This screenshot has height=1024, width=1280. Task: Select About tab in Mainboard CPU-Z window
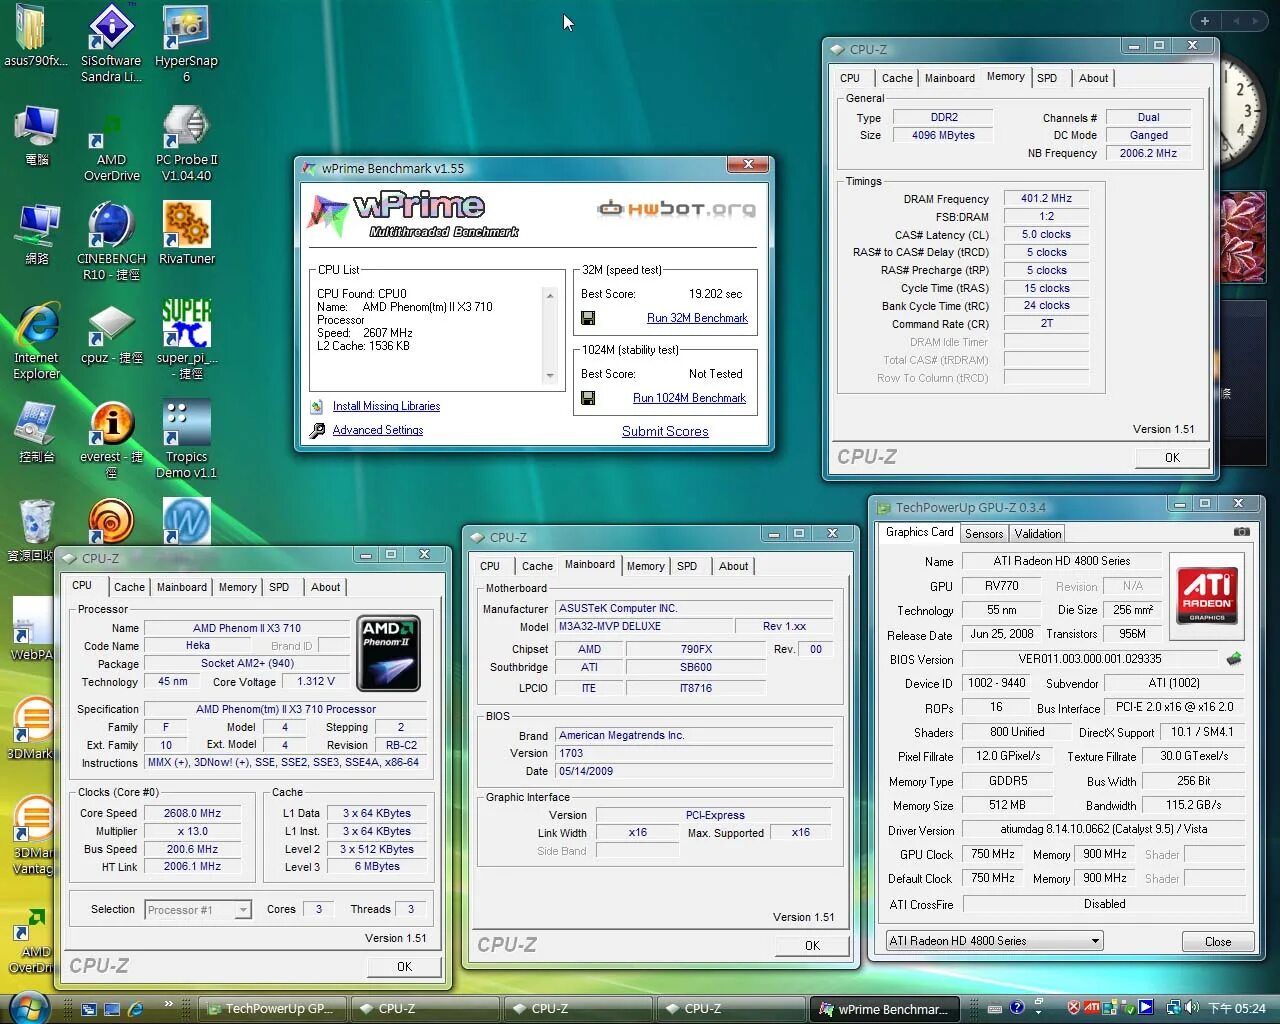[733, 566]
